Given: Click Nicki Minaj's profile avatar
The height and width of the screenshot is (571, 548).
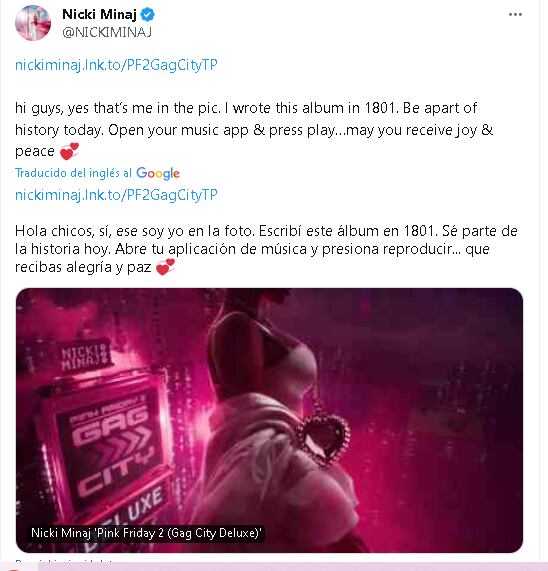Looking at the screenshot, I should point(33,23).
